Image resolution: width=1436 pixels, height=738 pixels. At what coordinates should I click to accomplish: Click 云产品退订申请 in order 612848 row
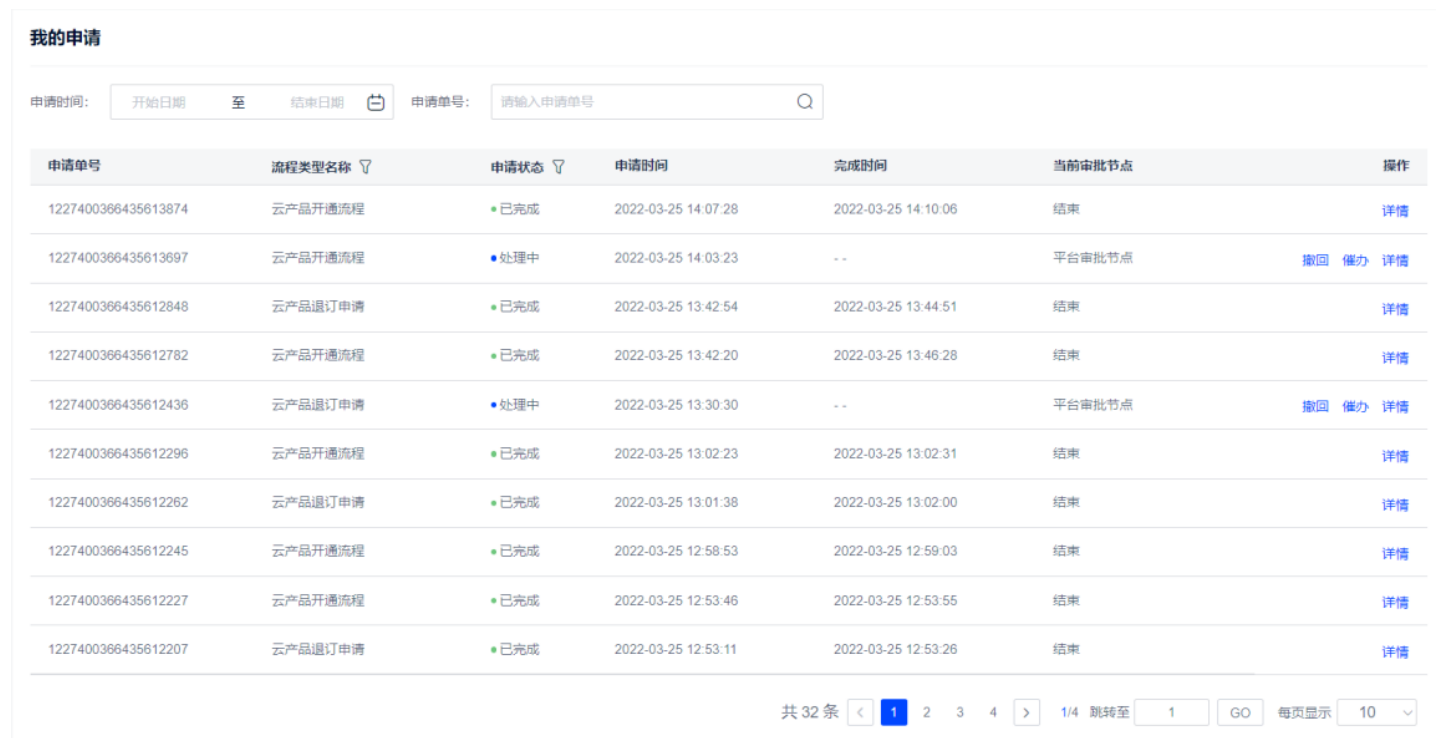click(x=318, y=306)
